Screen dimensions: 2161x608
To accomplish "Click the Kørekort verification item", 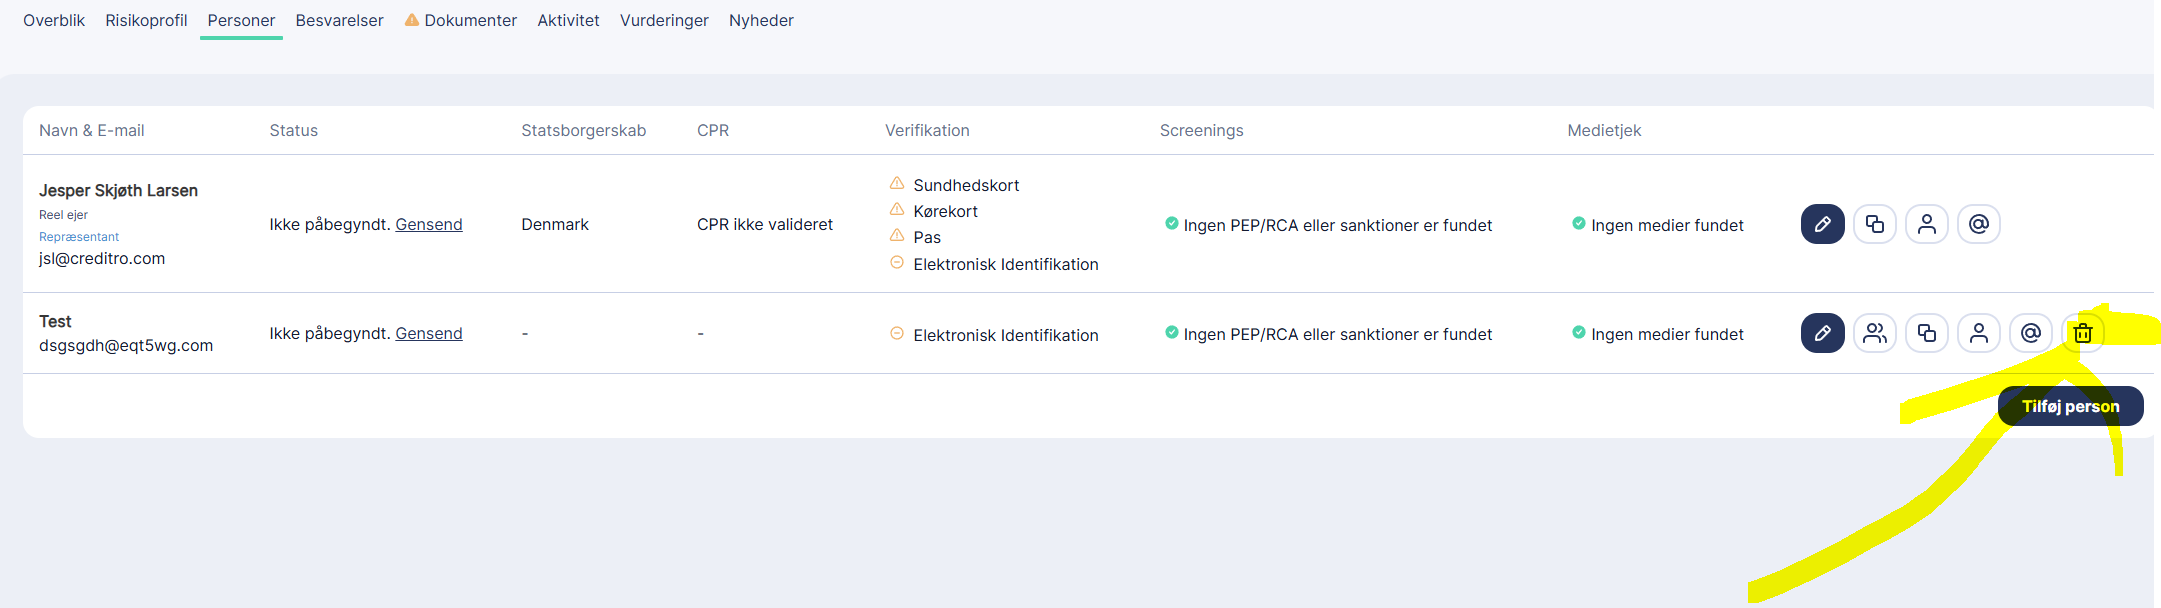I will pyautogui.click(x=945, y=211).
